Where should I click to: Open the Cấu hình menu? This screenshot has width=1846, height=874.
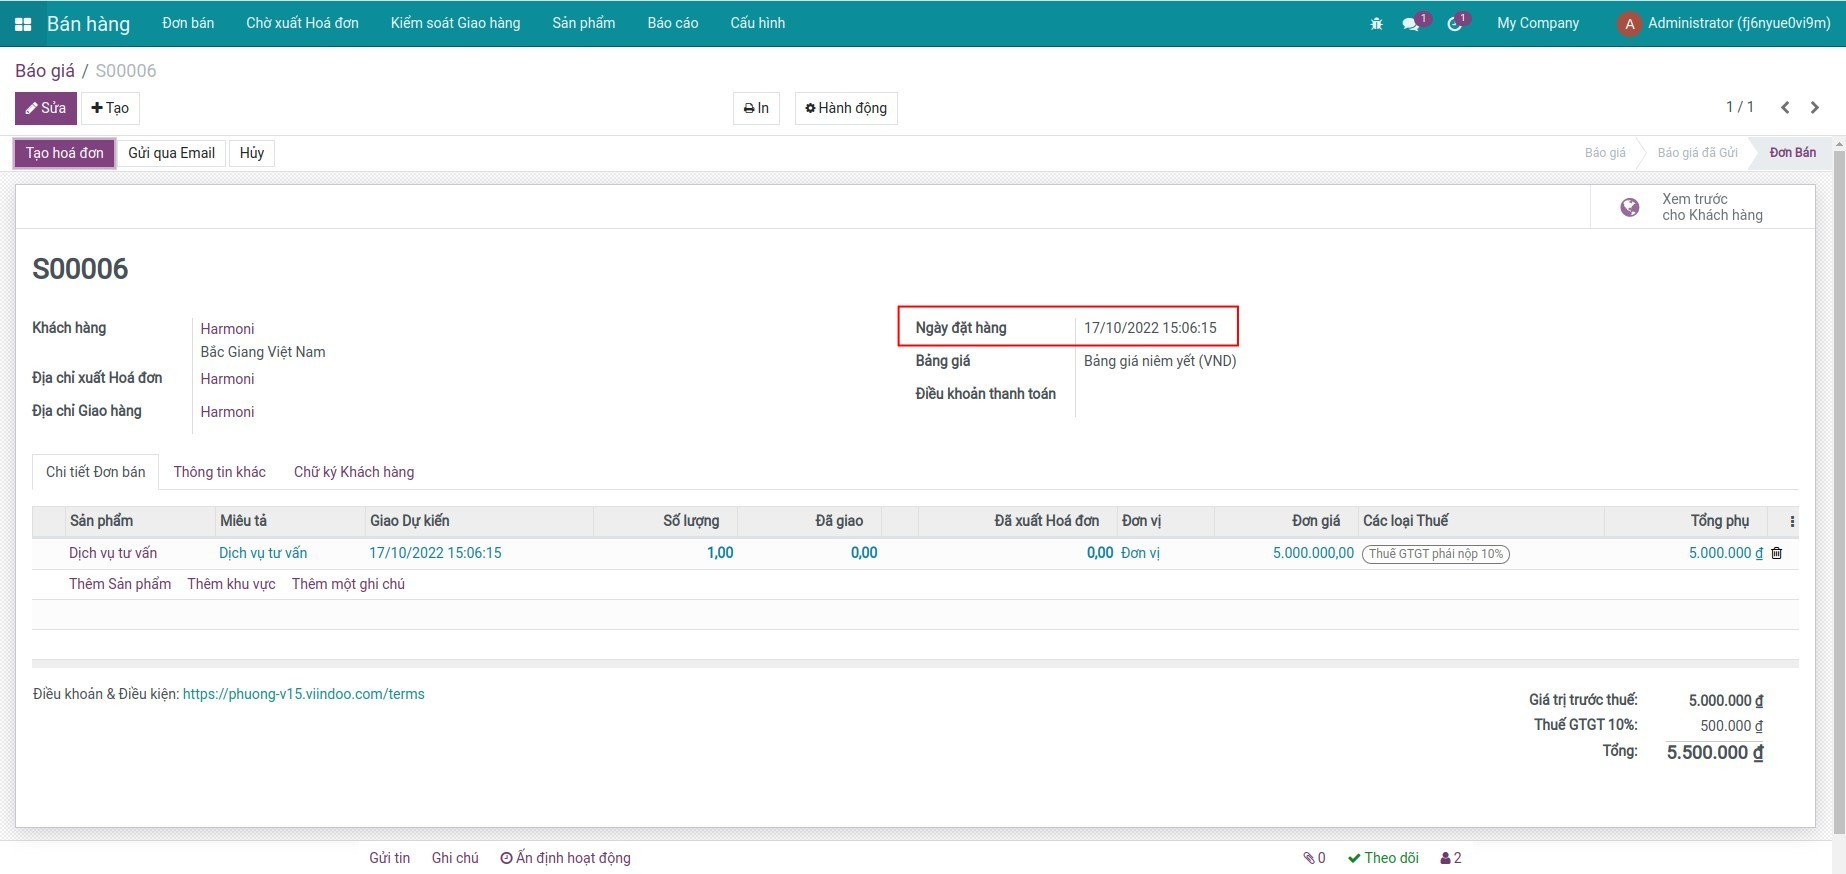pos(757,23)
